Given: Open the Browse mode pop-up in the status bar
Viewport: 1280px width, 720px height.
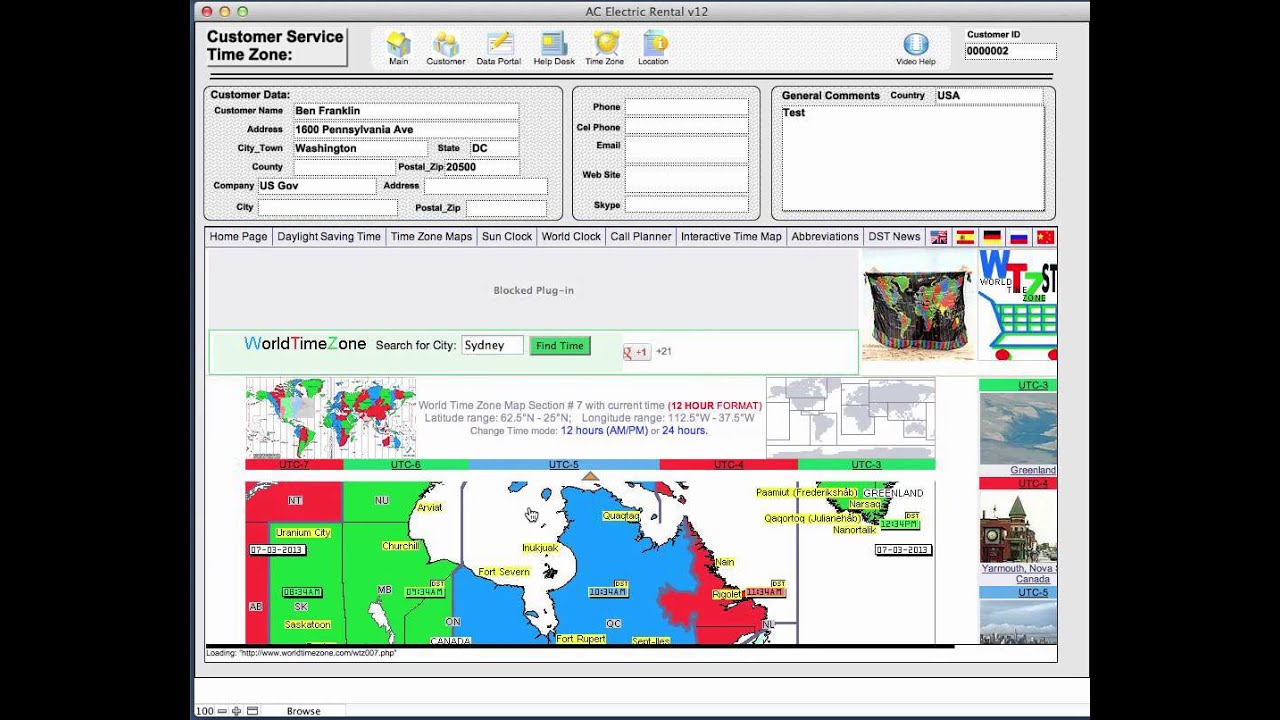Looking at the screenshot, I should click(x=304, y=711).
